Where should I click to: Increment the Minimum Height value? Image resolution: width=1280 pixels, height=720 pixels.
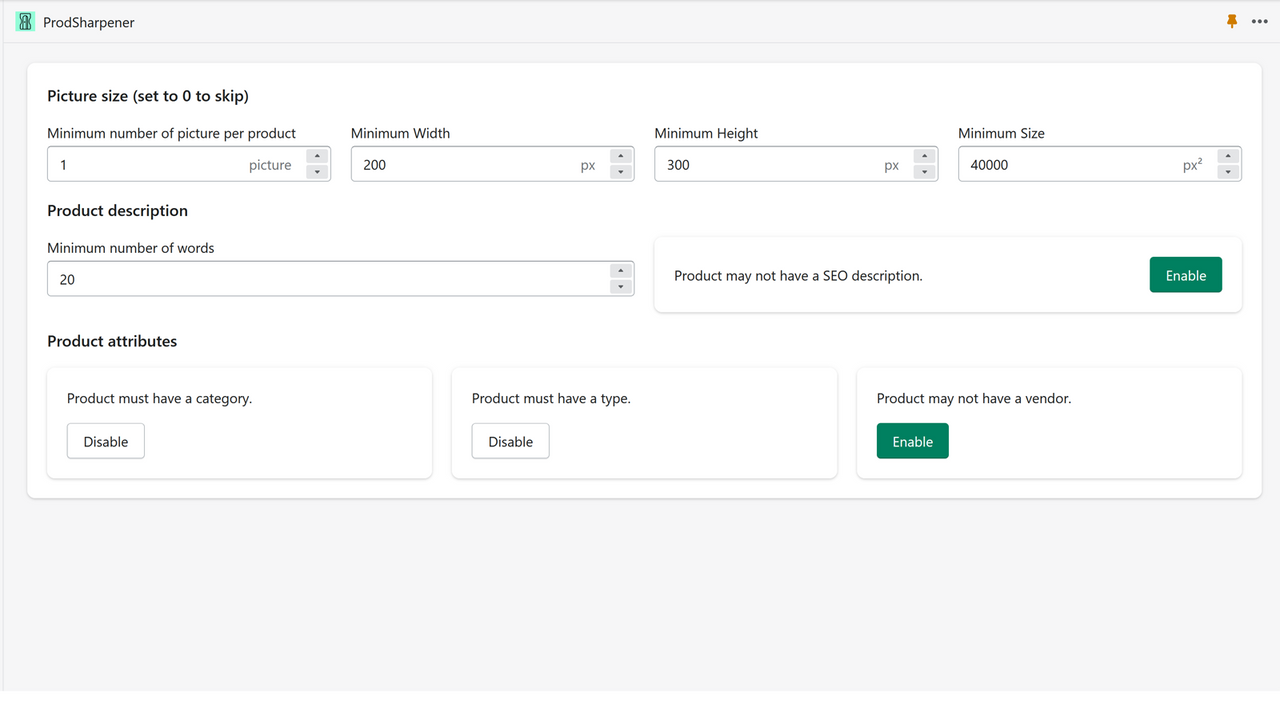point(925,156)
